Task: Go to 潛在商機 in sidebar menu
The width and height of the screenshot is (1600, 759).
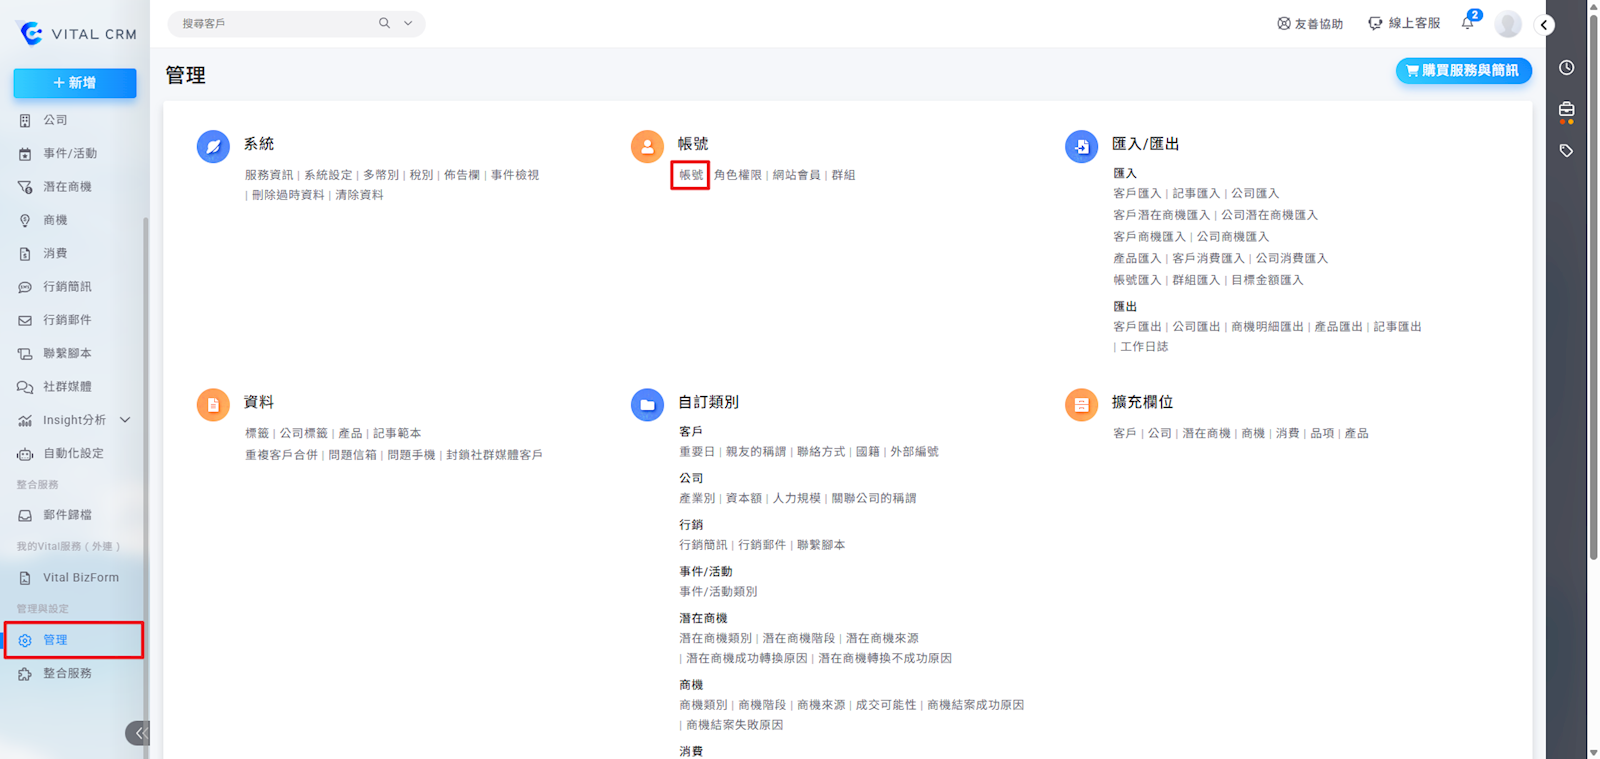Action: (67, 187)
